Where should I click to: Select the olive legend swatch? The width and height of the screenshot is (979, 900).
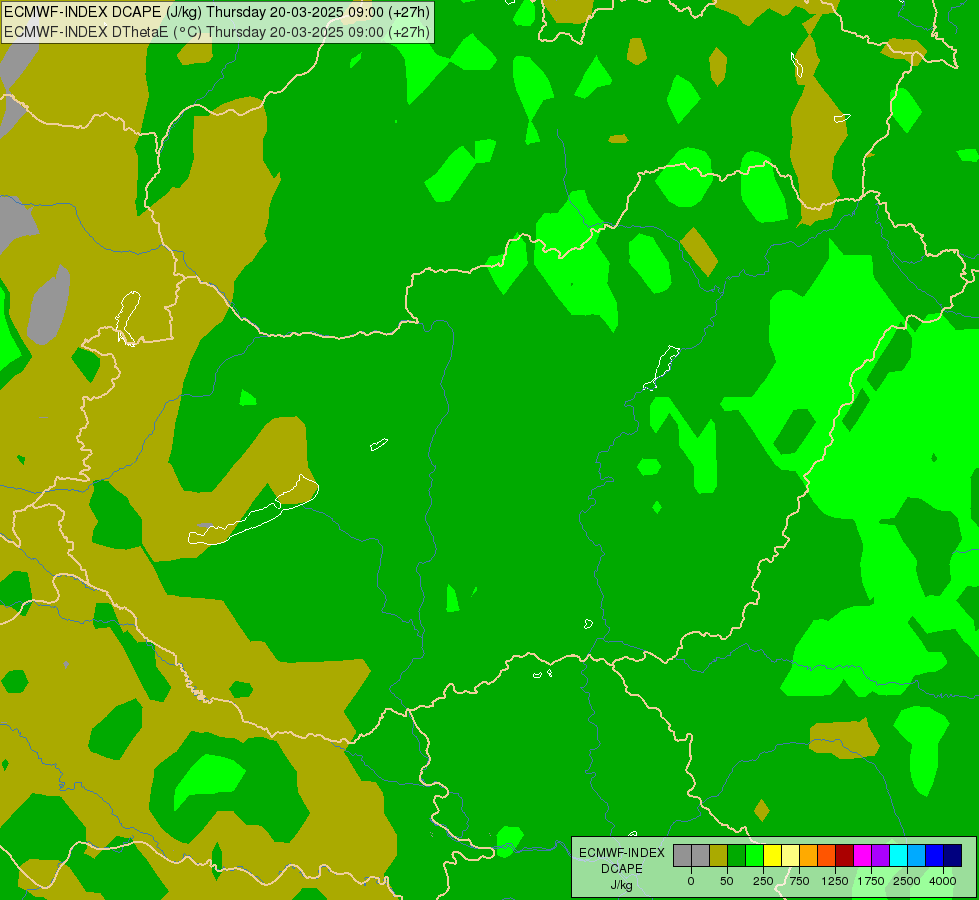pos(719,855)
